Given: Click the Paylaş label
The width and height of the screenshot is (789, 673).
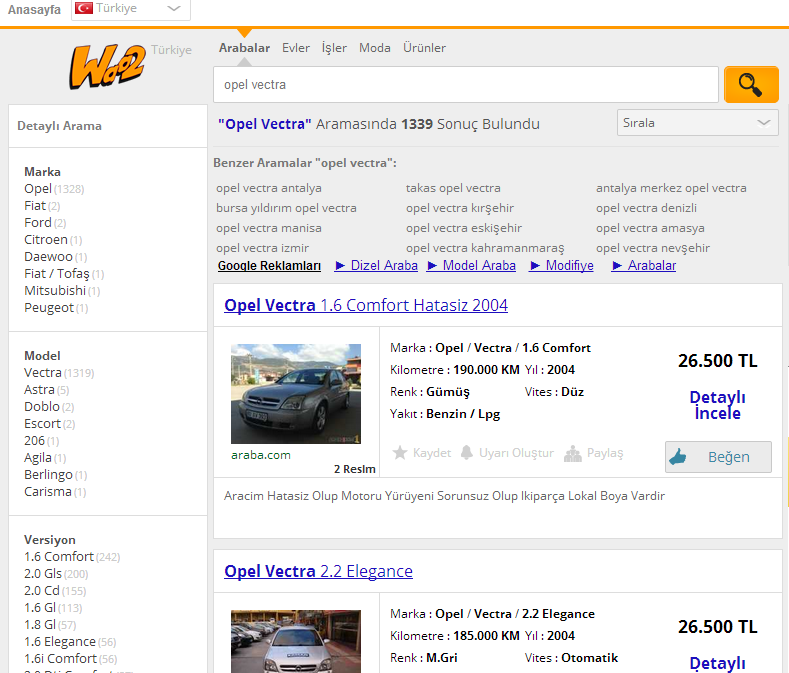Looking at the screenshot, I should [605, 453].
